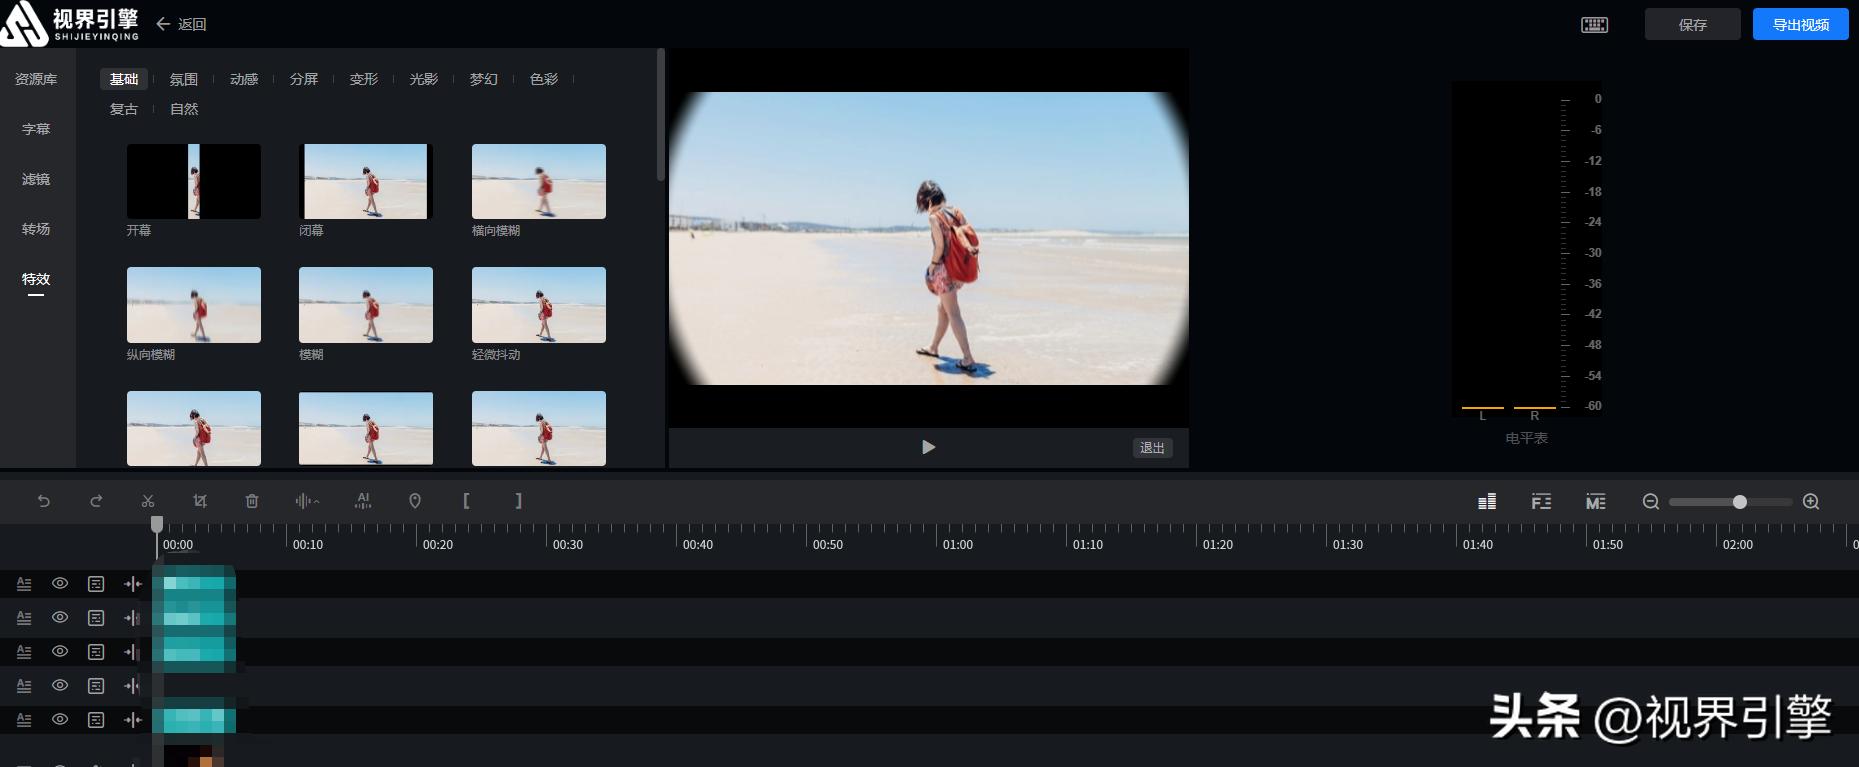Hide the first track using eye icon

click(60, 584)
